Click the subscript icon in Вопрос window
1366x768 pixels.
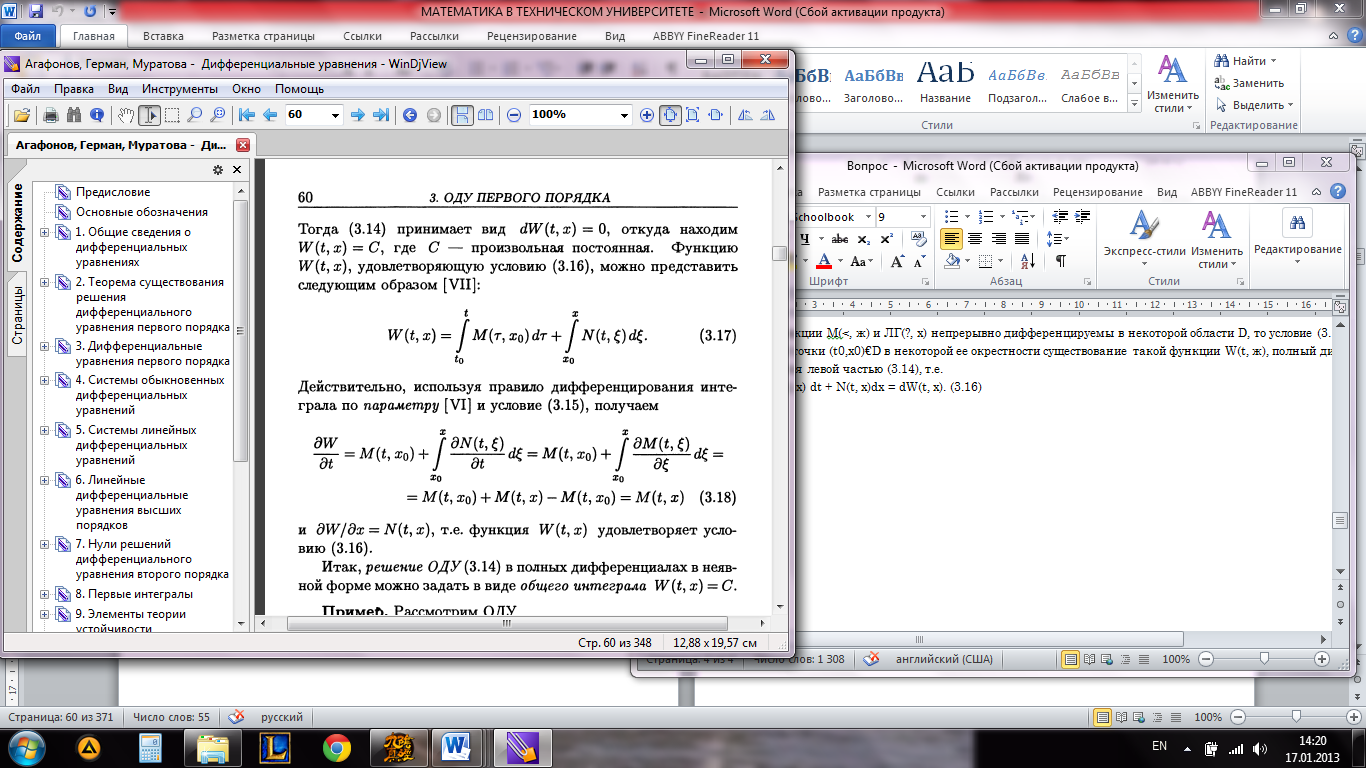tap(863, 239)
